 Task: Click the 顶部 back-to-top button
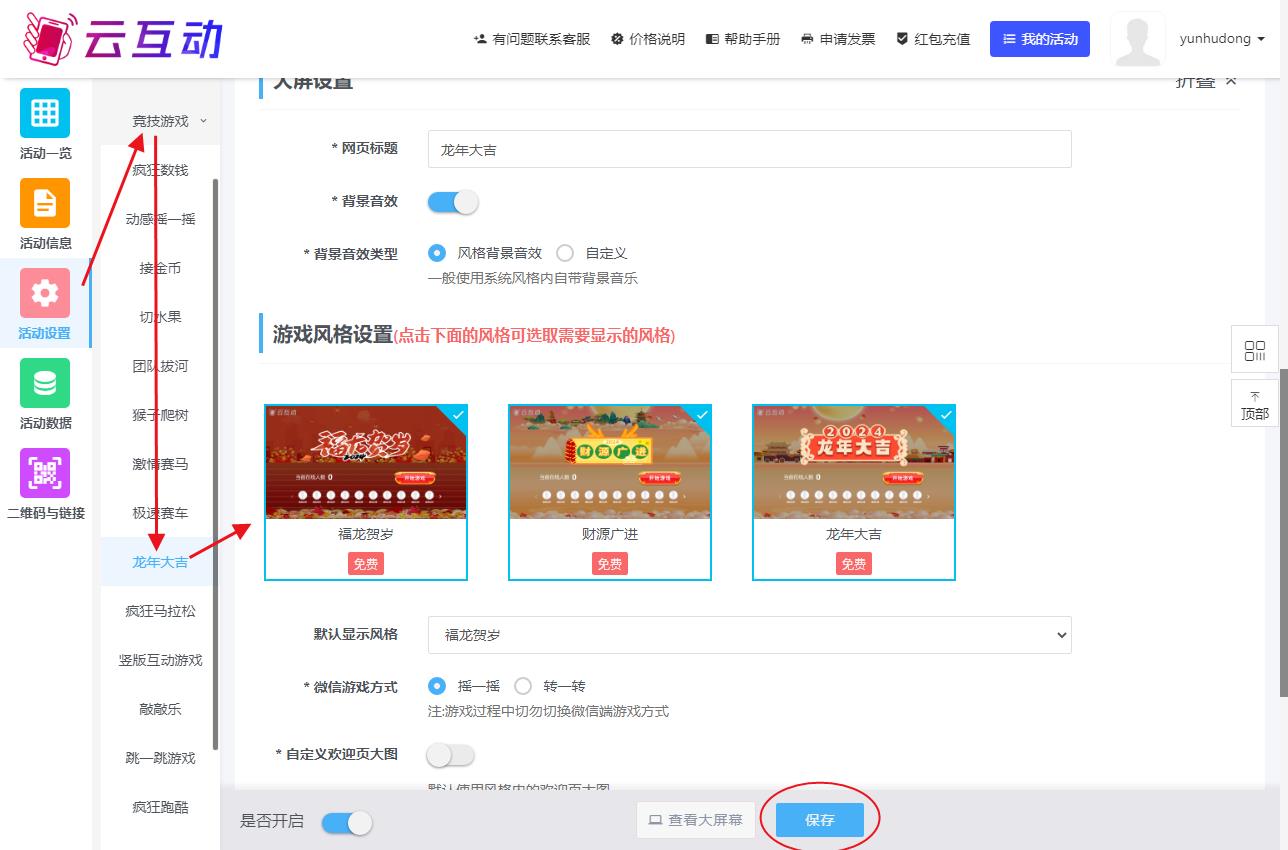click(1255, 404)
